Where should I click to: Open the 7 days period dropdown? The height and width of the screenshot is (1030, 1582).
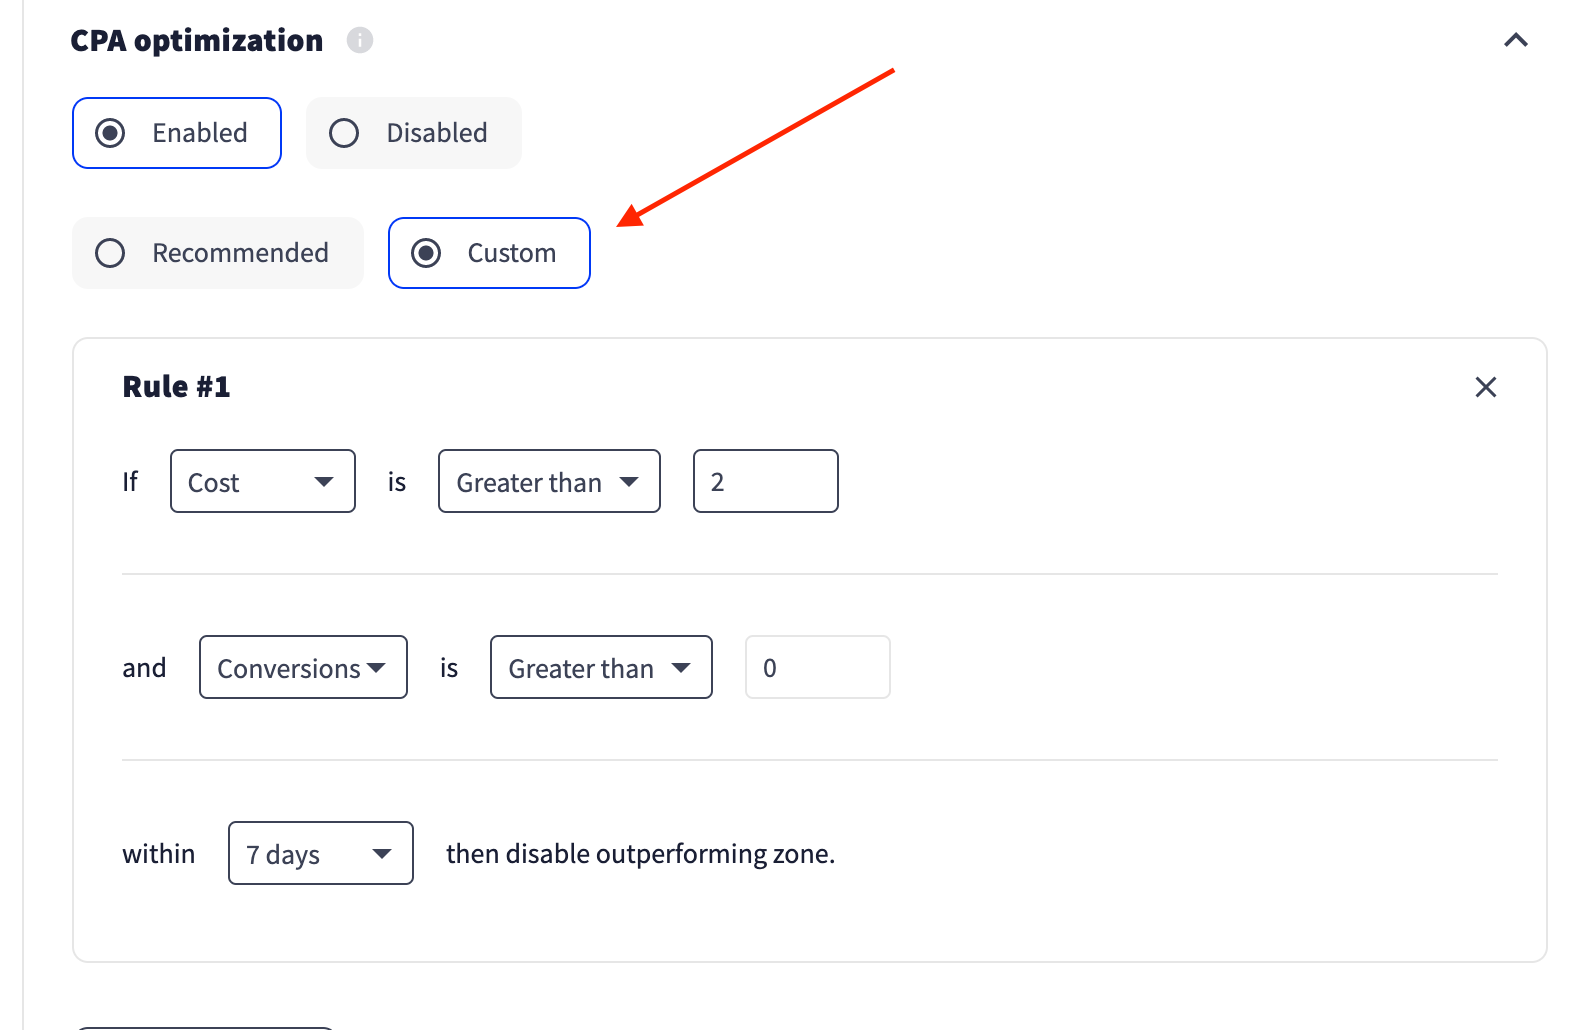(321, 853)
